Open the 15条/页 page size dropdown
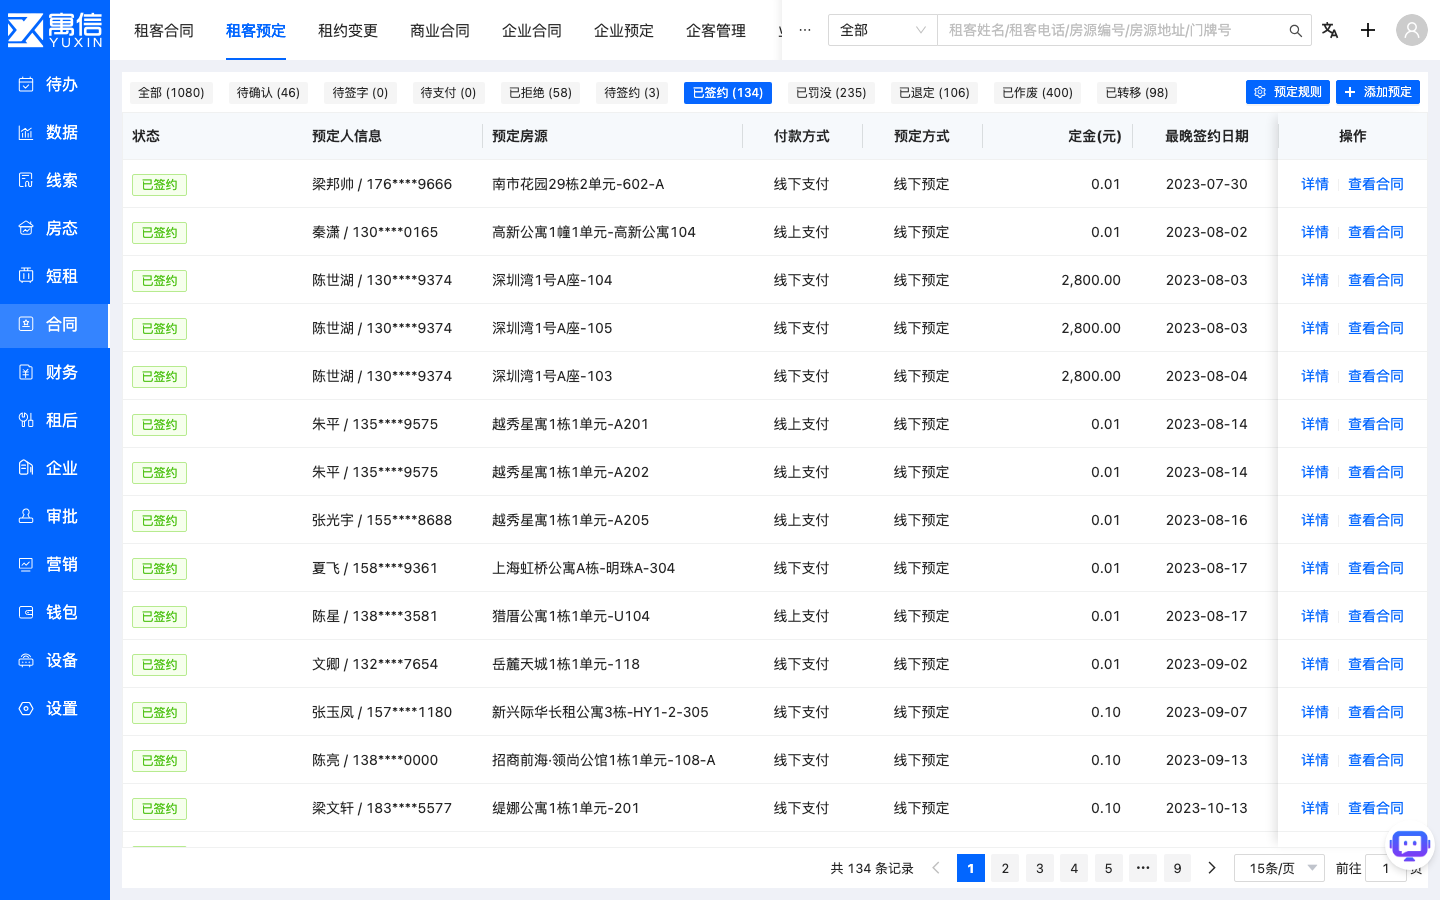This screenshot has width=1440, height=900. coord(1280,868)
